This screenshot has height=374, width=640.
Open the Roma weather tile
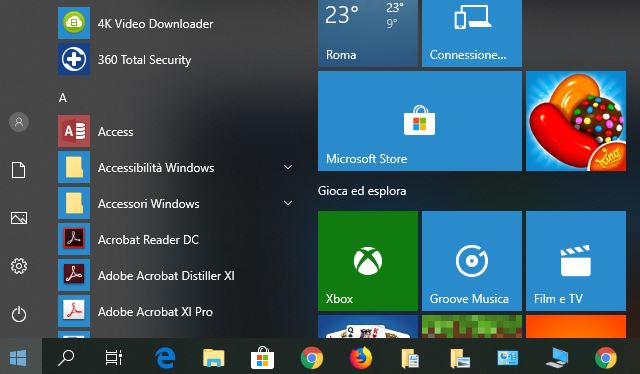point(368,33)
